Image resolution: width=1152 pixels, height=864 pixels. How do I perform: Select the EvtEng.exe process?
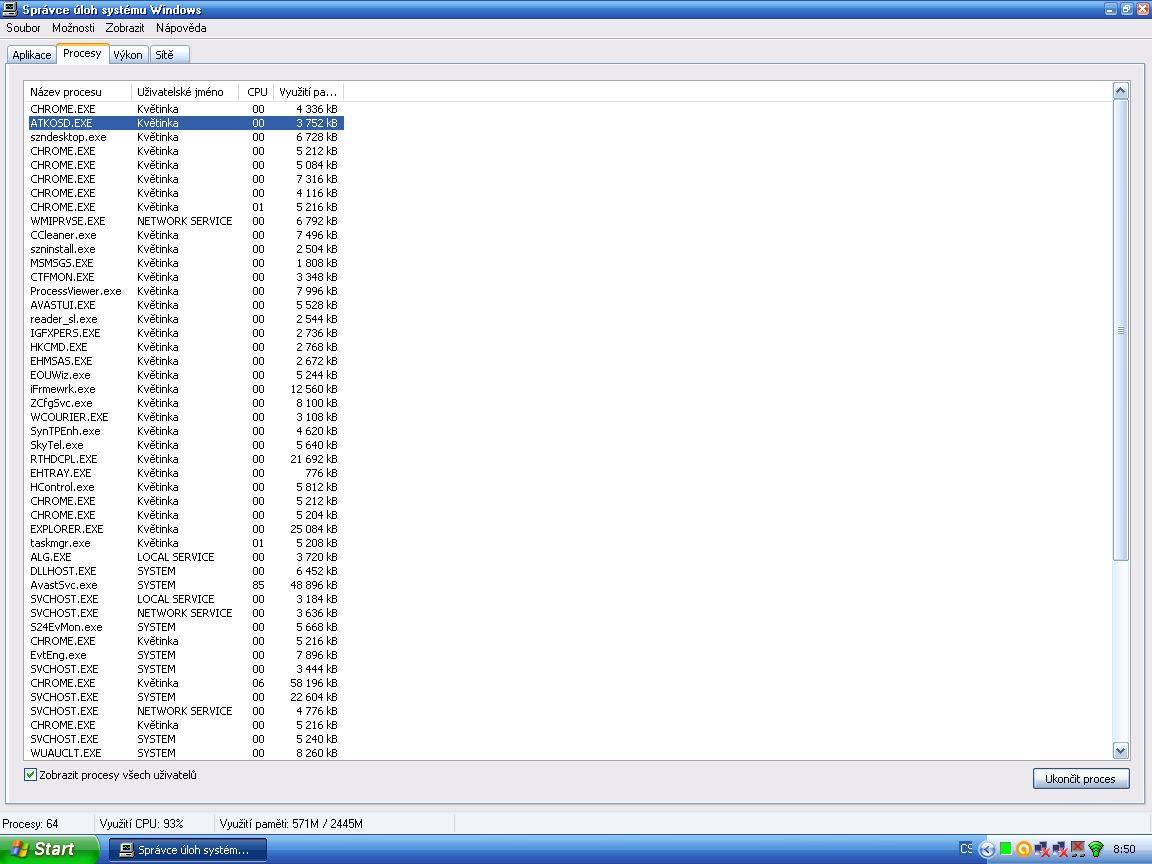[x=186, y=655]
